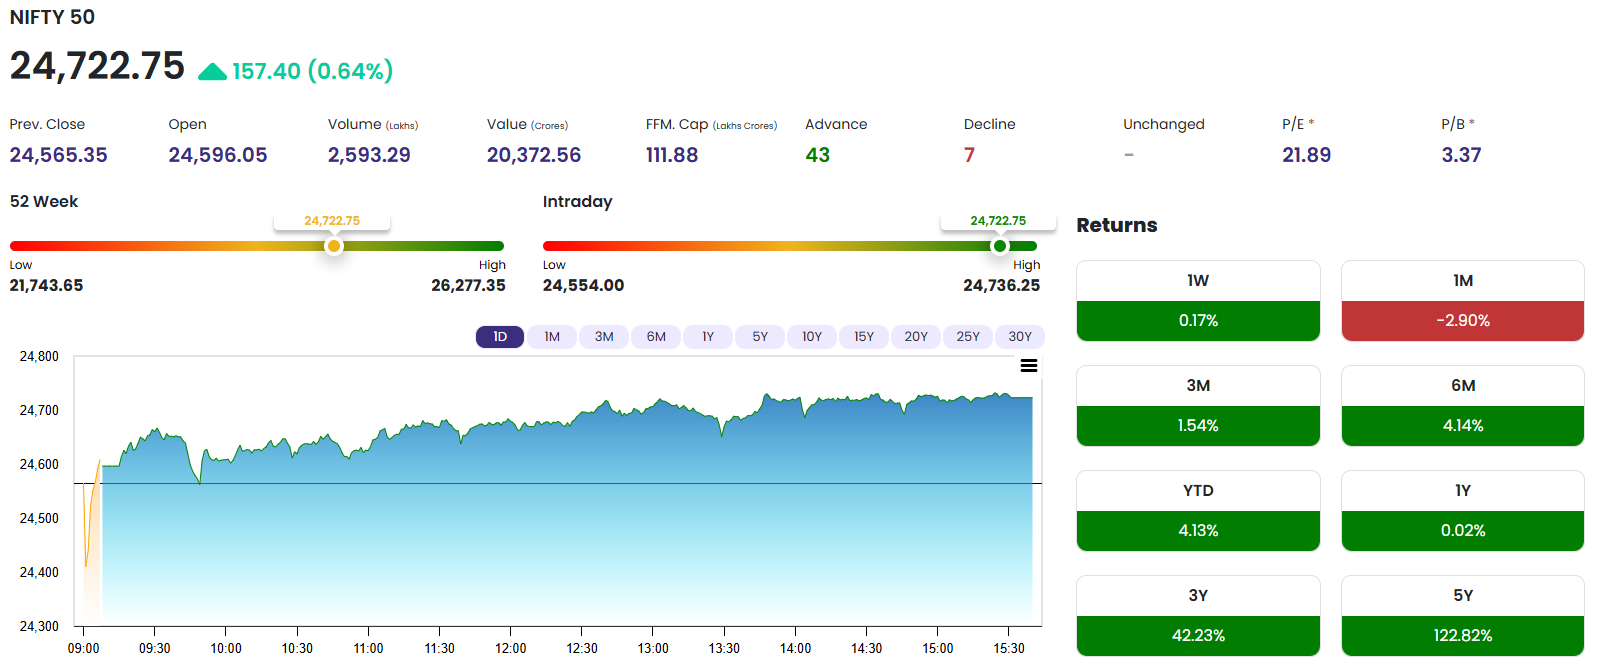Click the Unchanged label
The height and width of the screenshot is (670, 1613).
pyautogui.click(x=1163, y=124)
